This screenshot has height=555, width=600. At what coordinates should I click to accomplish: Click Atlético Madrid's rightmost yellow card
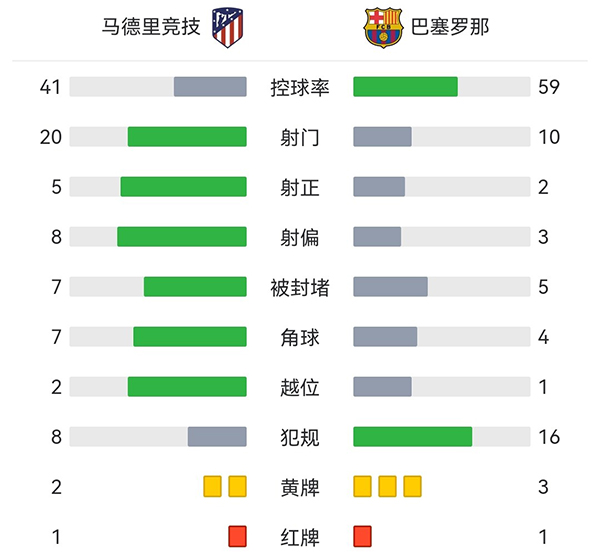pos(237,487)
